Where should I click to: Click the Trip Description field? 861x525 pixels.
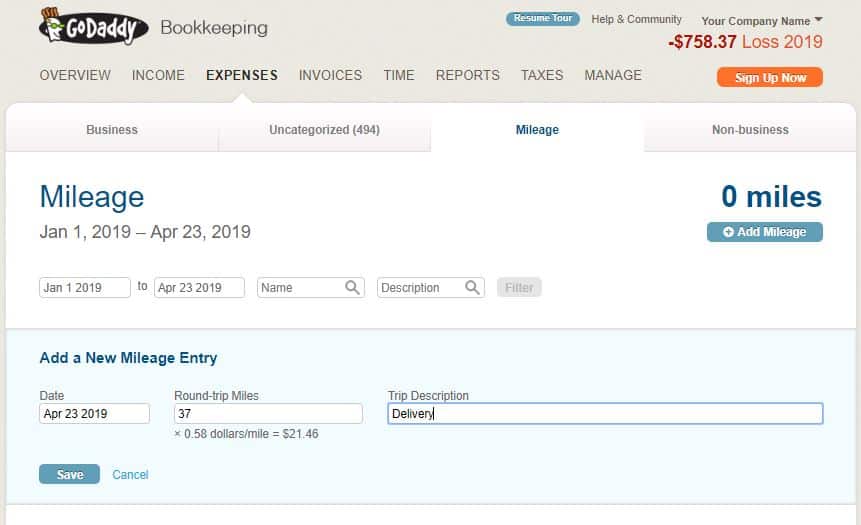tap(605, 414)
